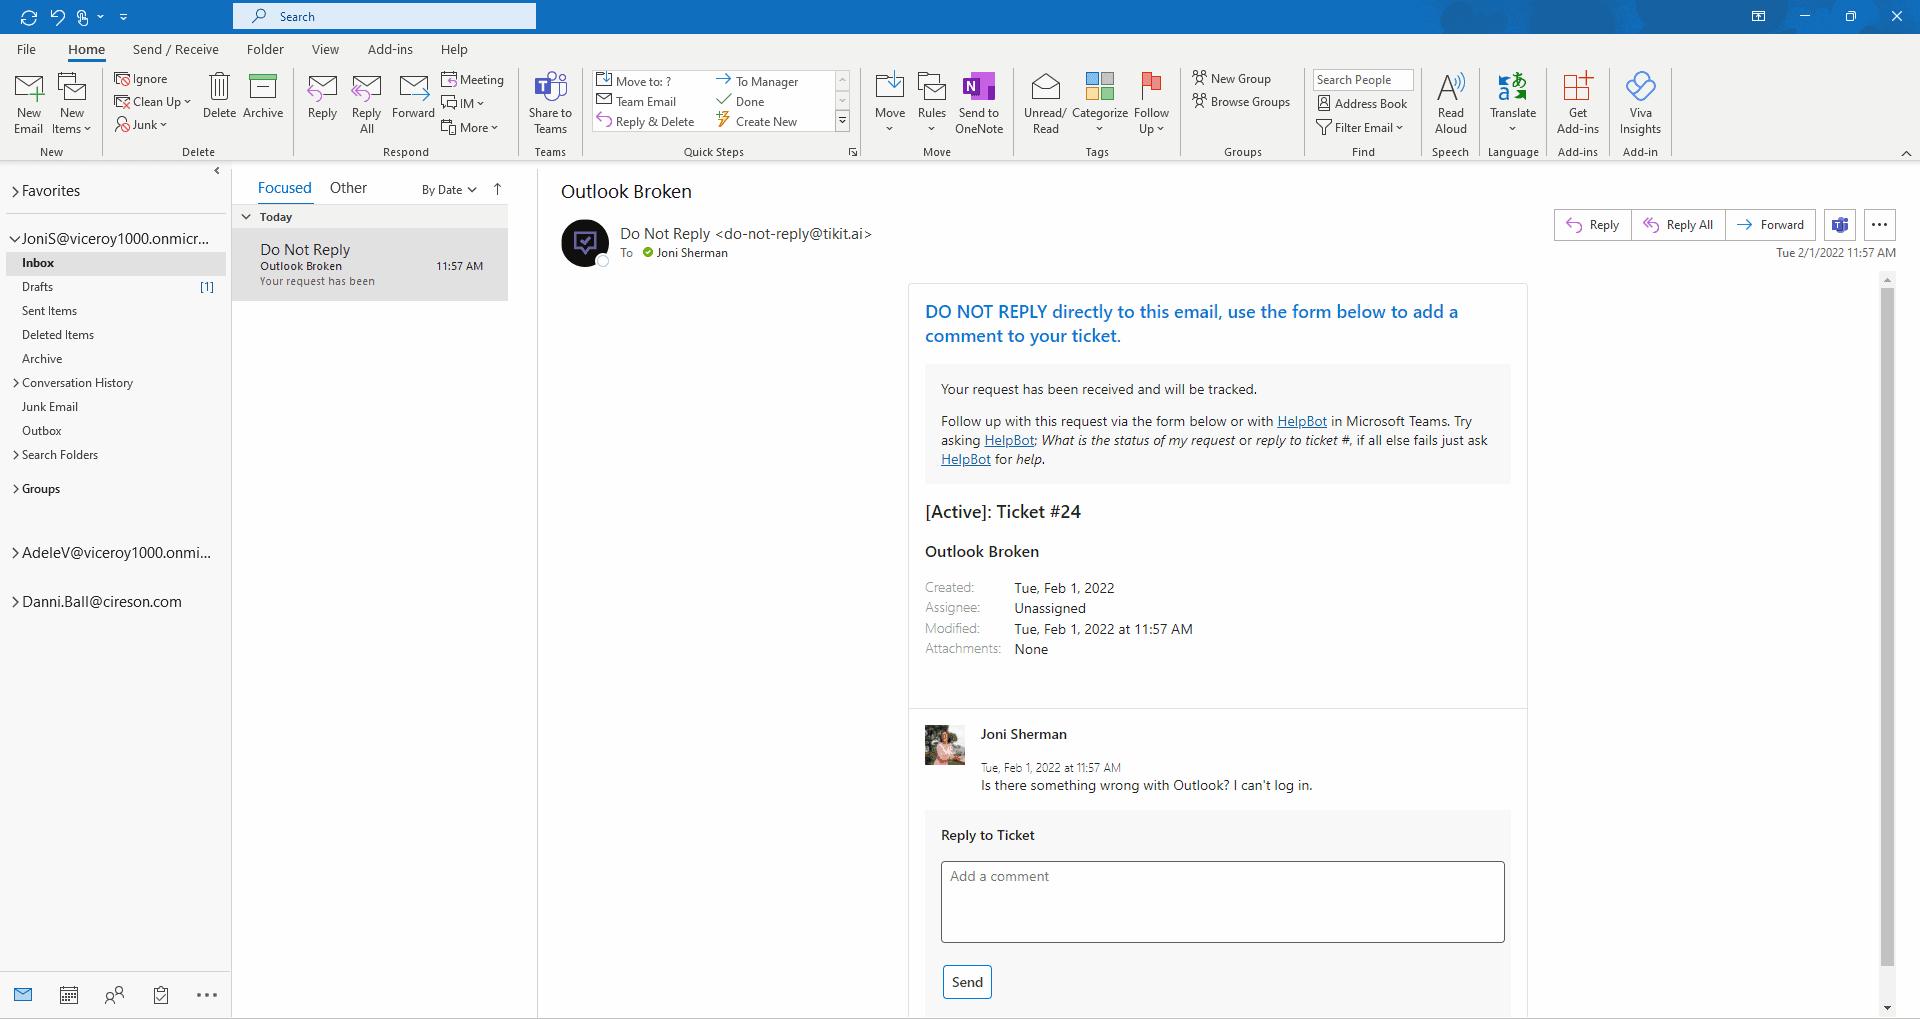The image size is (1920, 1019).
Task: Select the Focused inbox tab
Action: pyautogui.click(x=284, y=188)
